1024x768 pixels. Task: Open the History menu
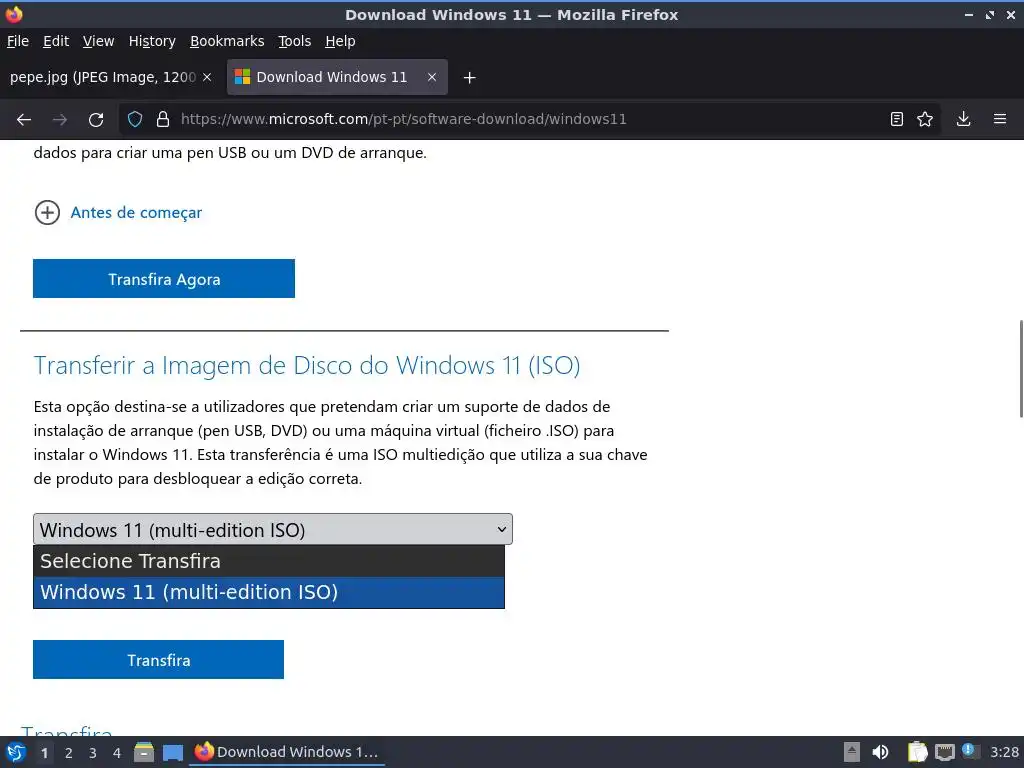152,41
